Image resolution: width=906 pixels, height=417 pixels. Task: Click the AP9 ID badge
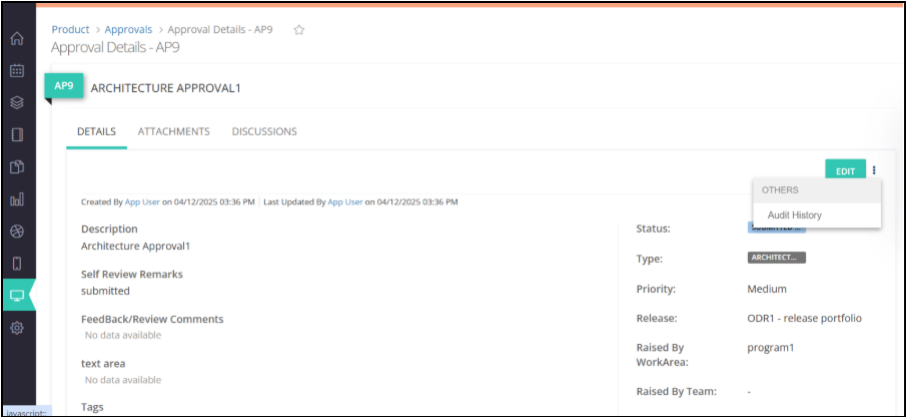pyautogui.click(x=64, y=86)
